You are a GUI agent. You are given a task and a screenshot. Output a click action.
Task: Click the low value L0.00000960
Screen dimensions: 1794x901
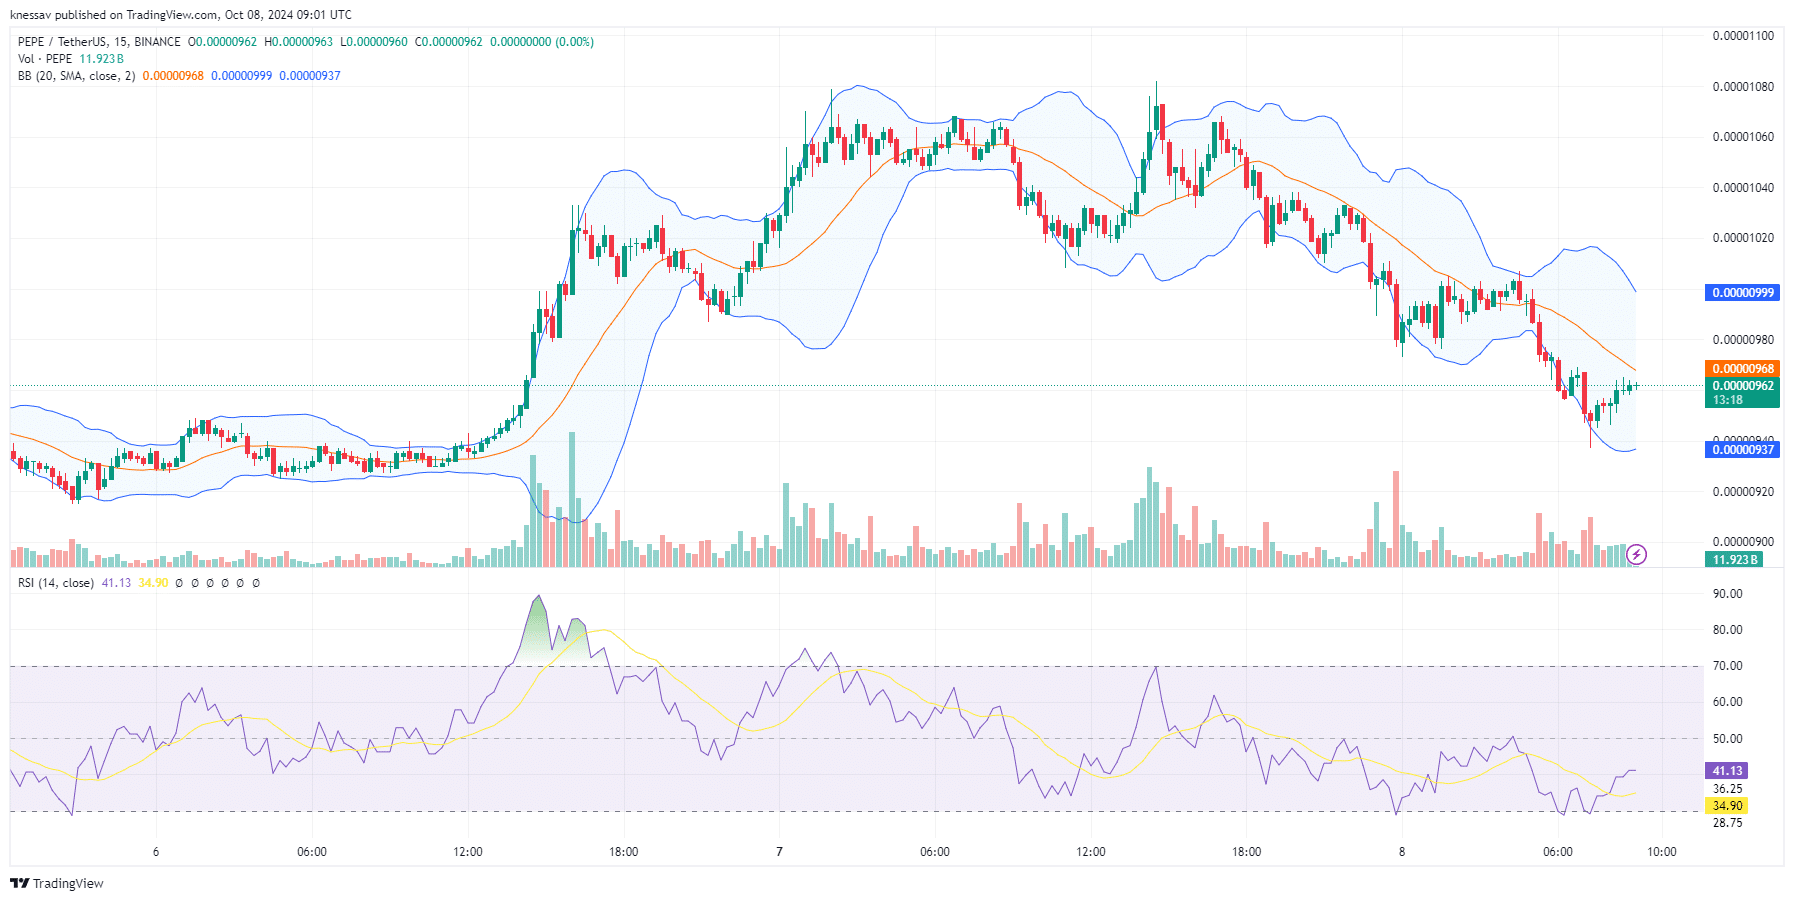pyautogui.click(x=374, y=42)
